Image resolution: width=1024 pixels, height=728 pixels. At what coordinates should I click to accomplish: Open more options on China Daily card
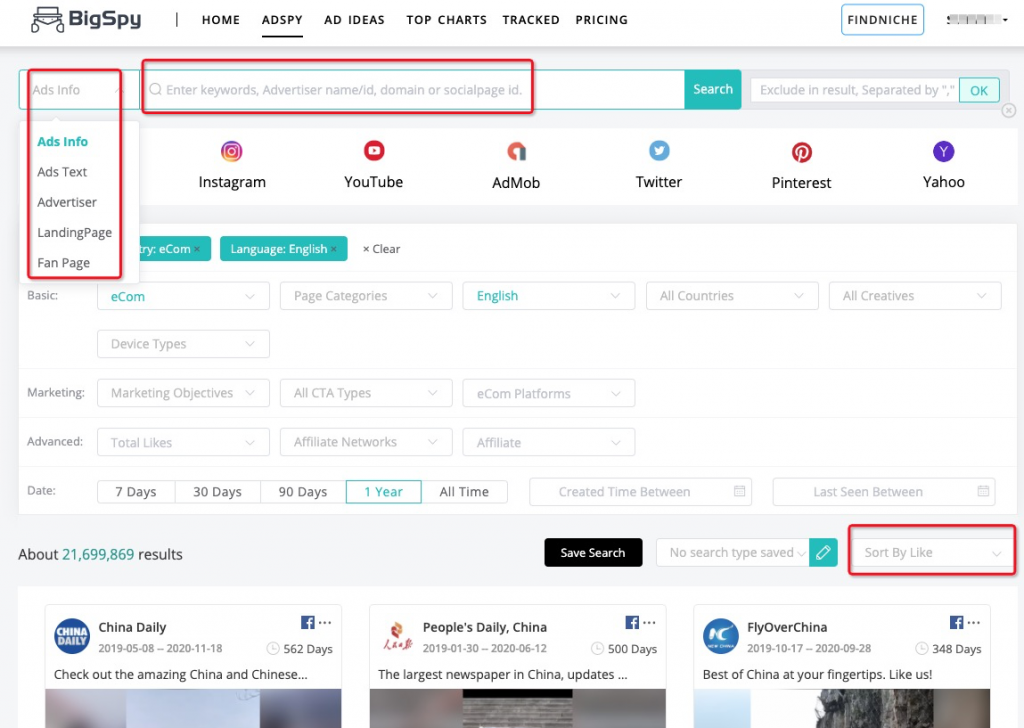(325, 622)
